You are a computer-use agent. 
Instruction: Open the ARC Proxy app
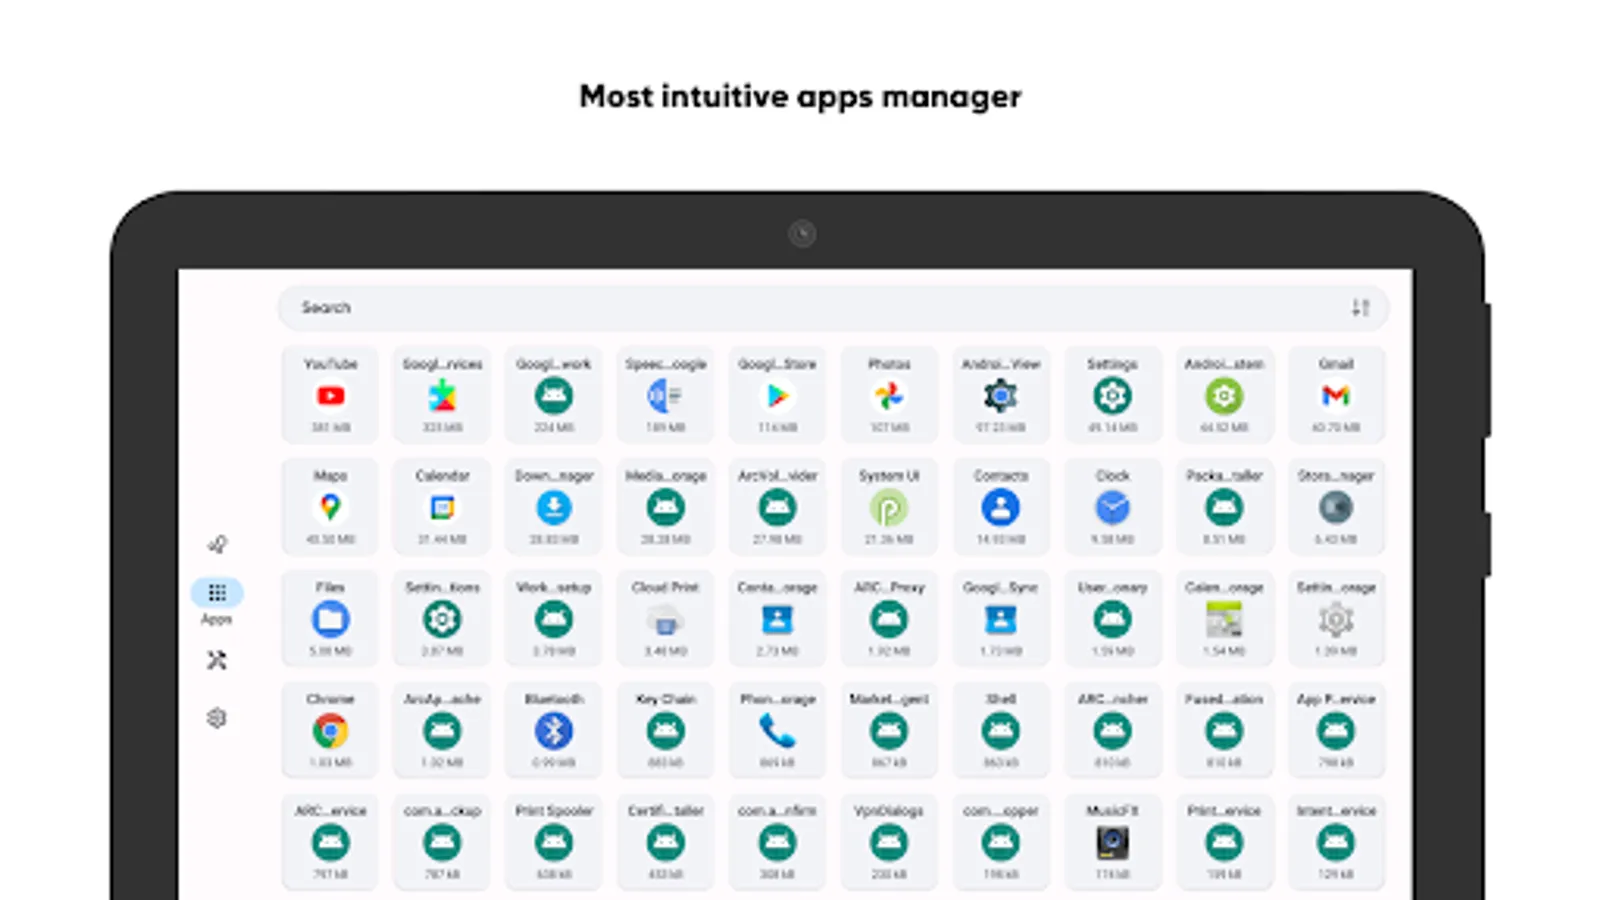889,619
